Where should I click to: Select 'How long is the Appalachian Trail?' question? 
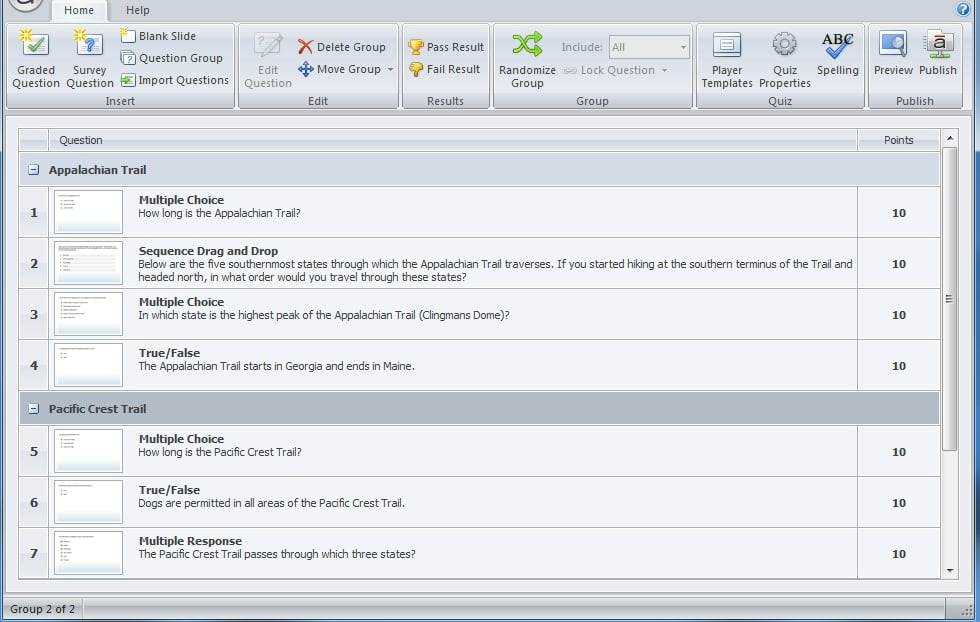219,213
